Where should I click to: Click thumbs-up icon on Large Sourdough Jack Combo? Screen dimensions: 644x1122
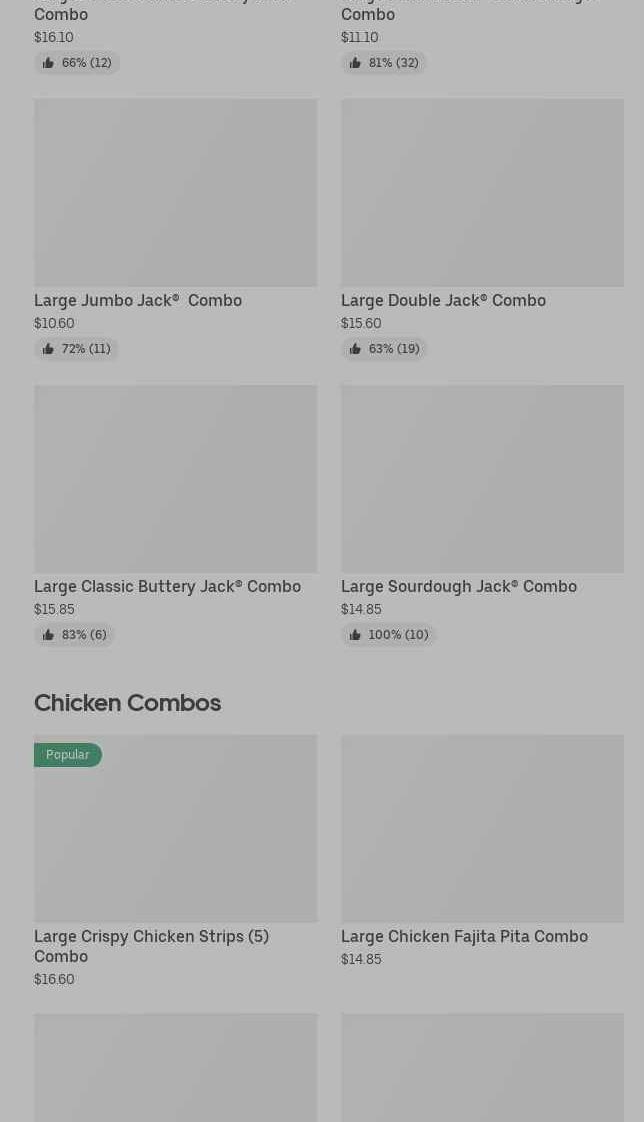pos(355,635)
